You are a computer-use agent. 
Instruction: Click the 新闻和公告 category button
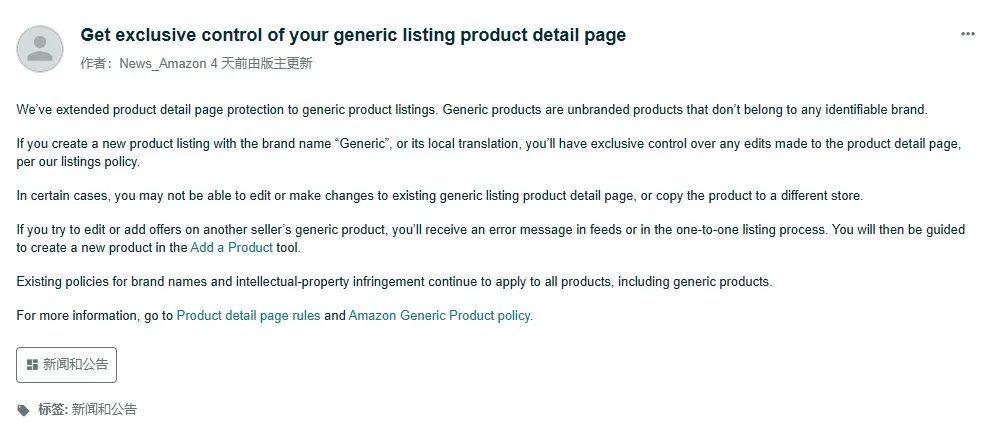click(x=66, y=364)
